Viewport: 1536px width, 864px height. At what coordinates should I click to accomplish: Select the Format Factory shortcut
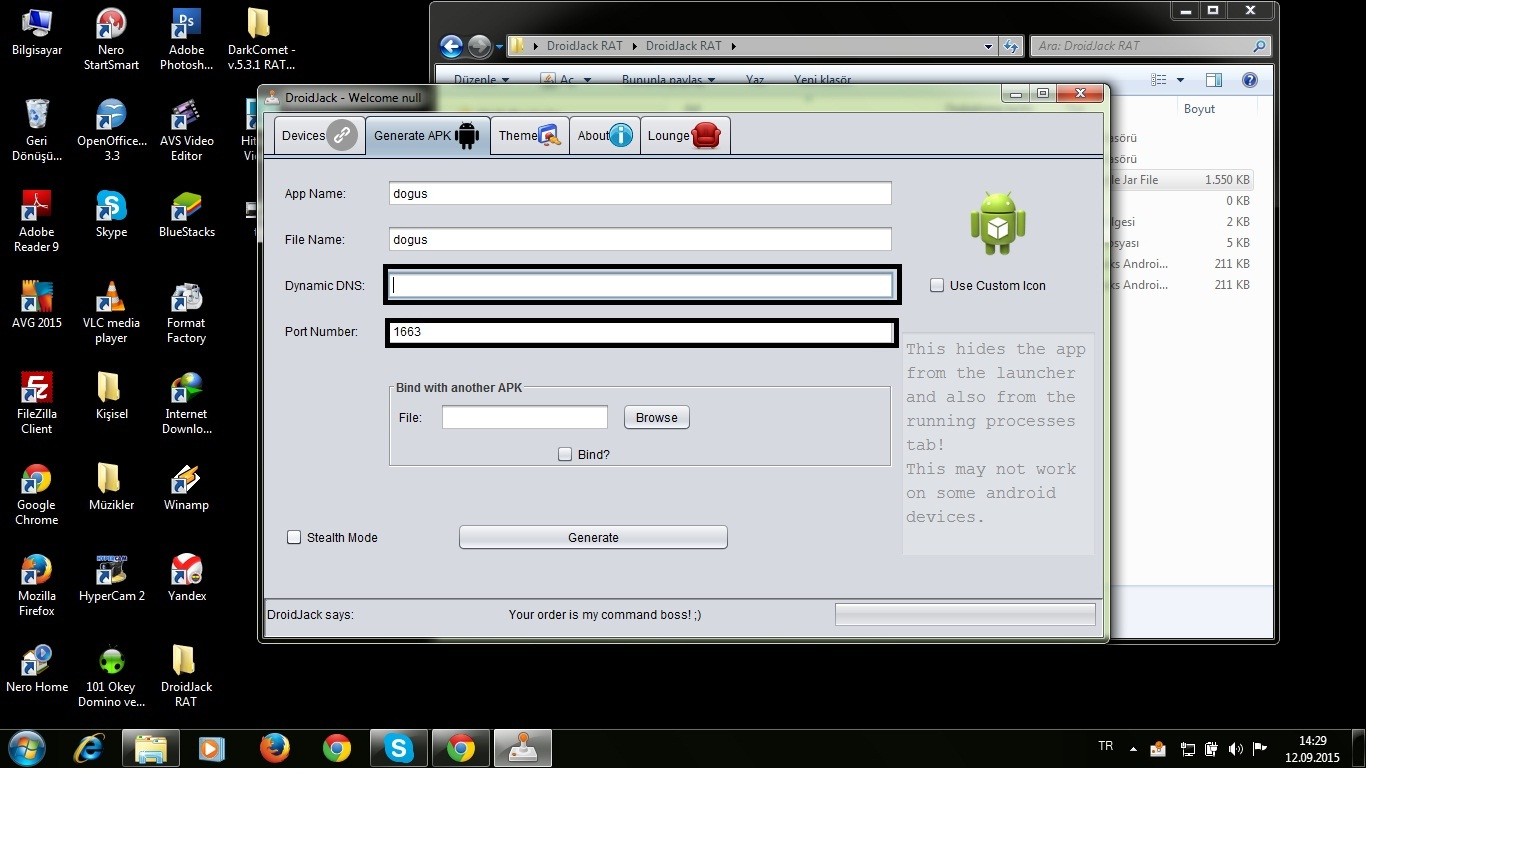click(186, 312)
